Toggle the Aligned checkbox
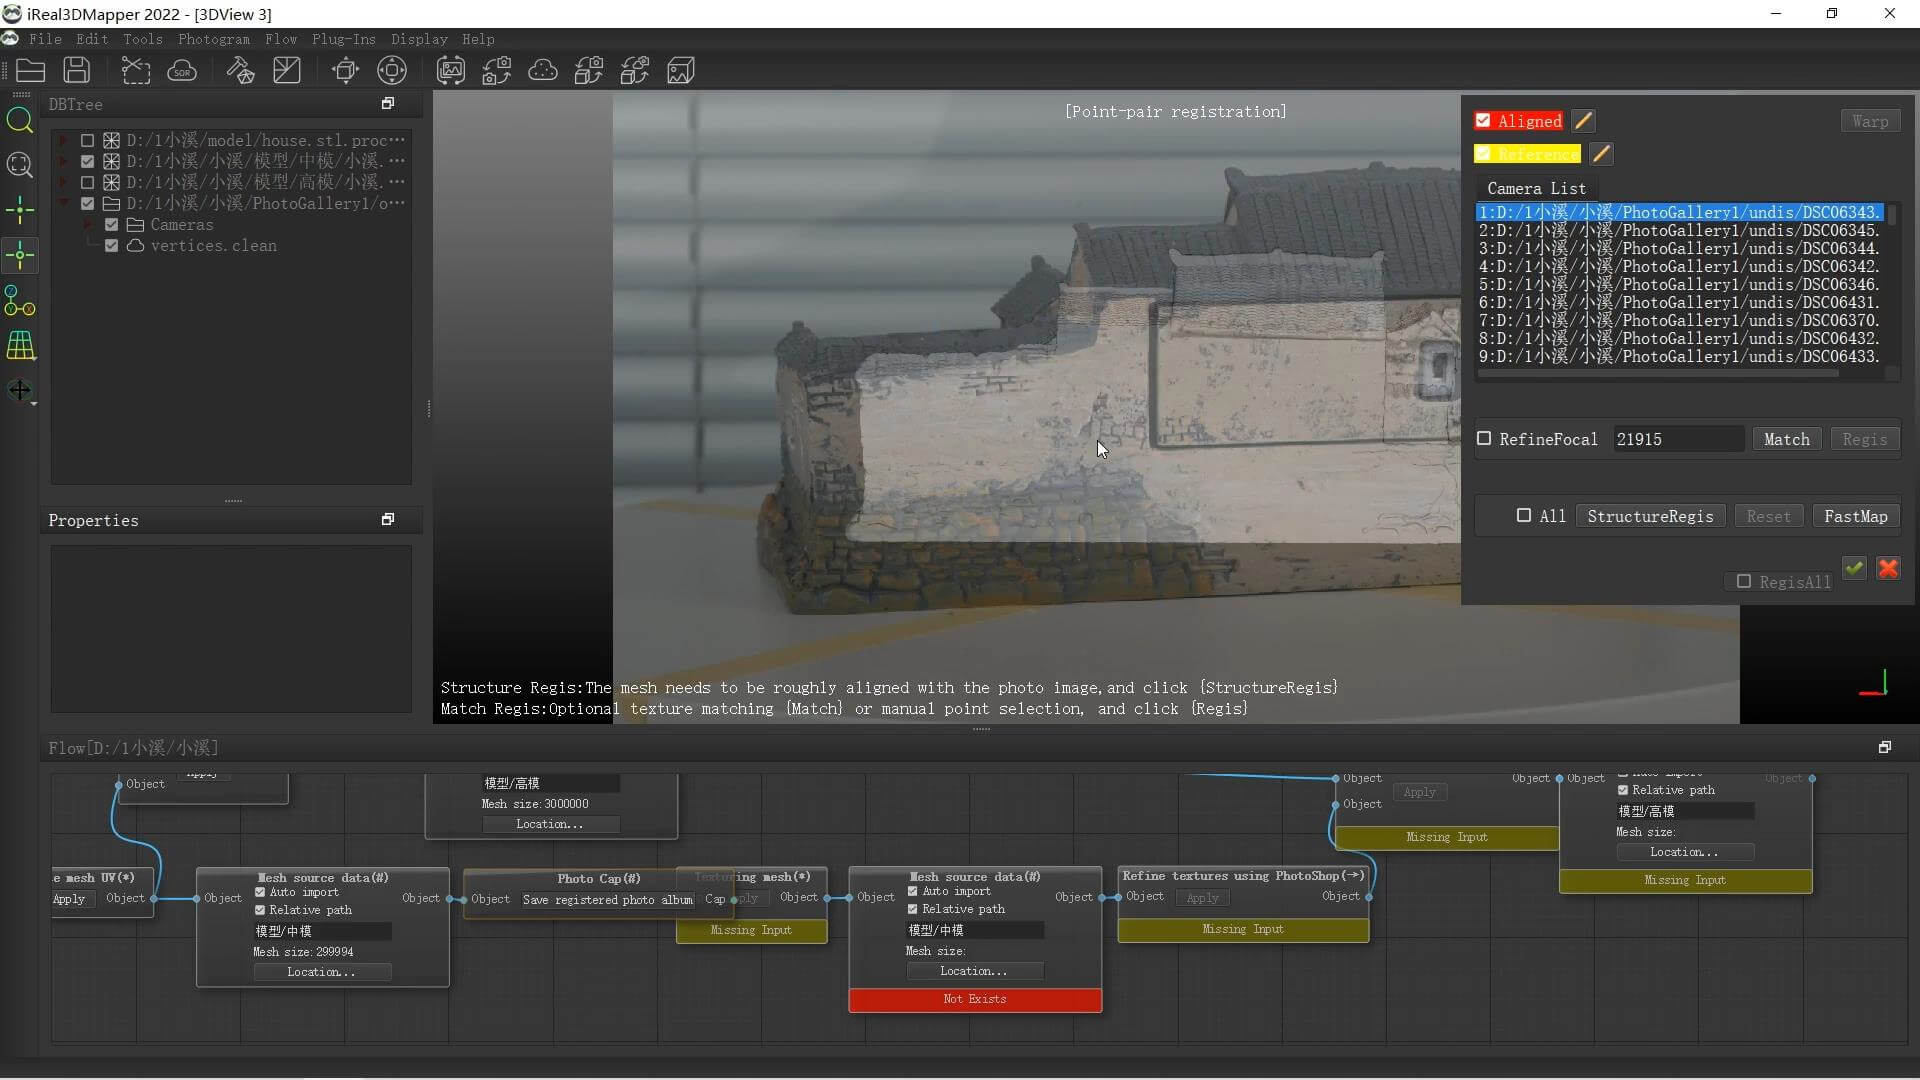1920x1080 pixels. coord(1483,121)
